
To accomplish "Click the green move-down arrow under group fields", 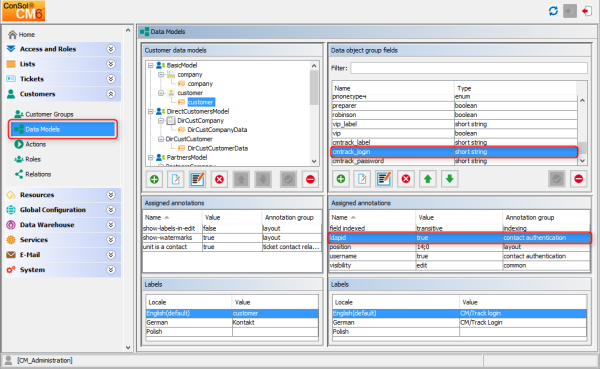I will tap(450, 179).
